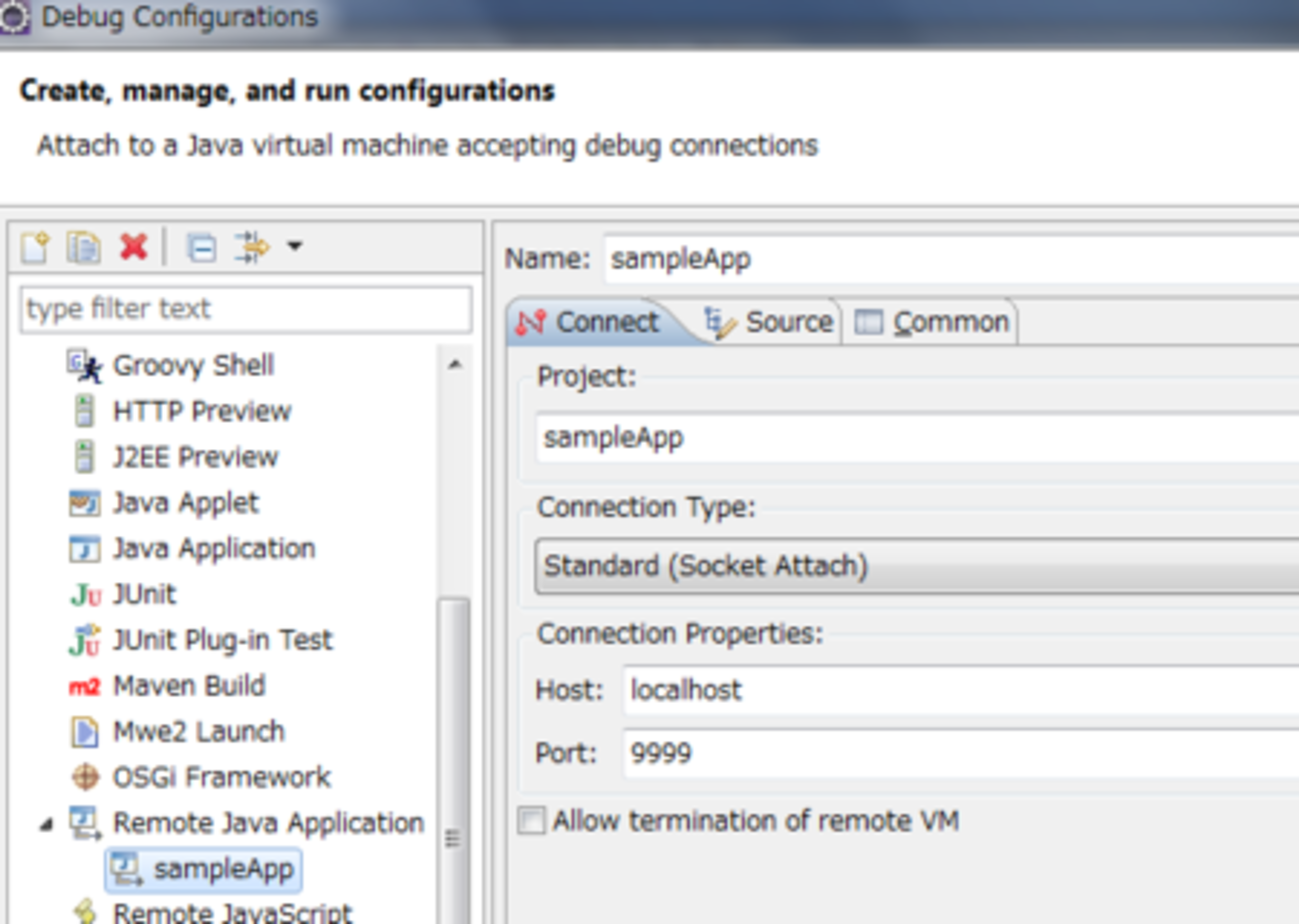Click the New launch configuration icon
Screen dimensions: 1299x924
35,246
